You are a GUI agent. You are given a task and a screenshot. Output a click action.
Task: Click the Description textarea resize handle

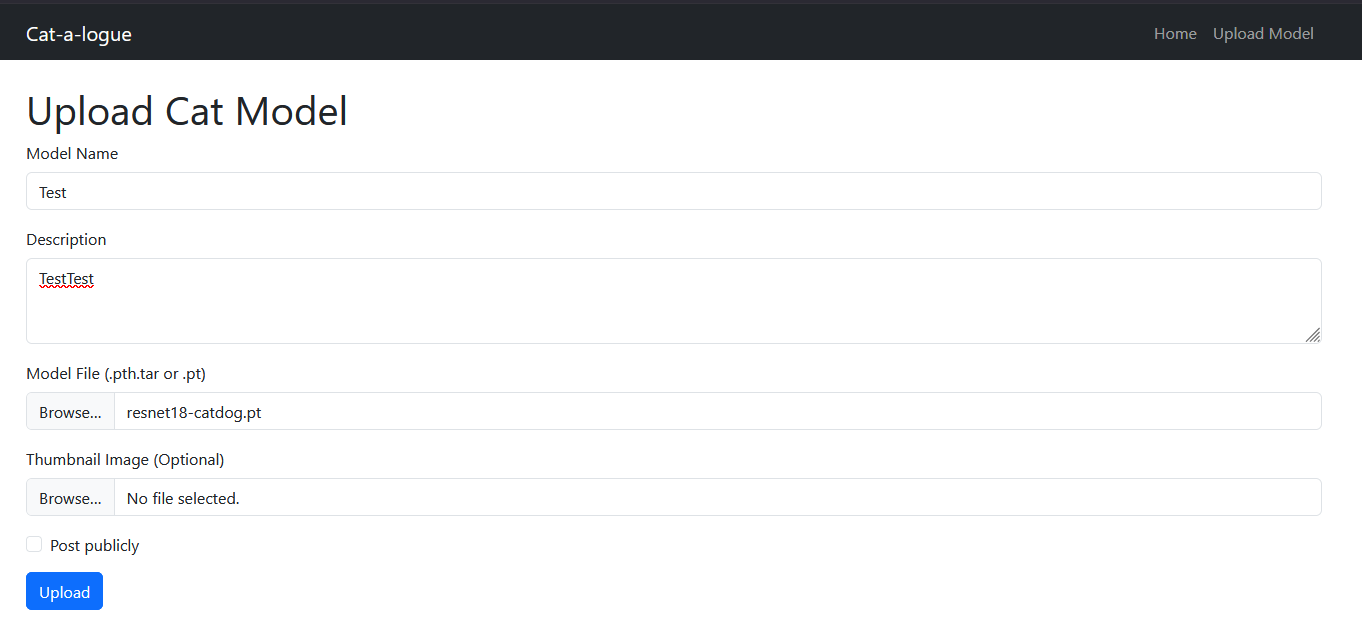pyautogui.click(x=1313, y=335)
